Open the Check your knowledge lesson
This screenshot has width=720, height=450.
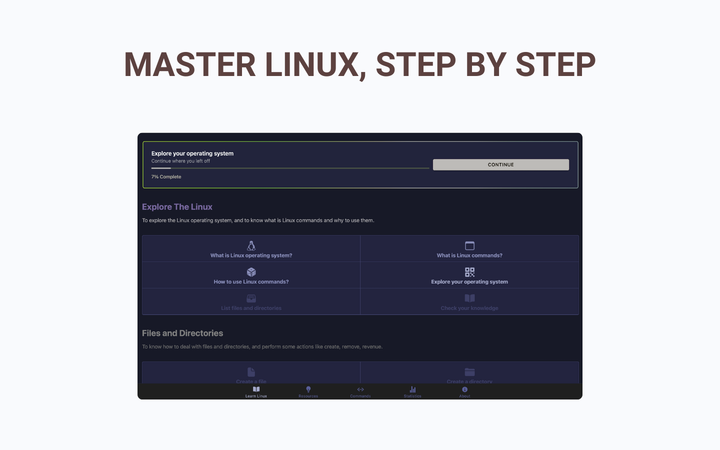tap(469, 303)
